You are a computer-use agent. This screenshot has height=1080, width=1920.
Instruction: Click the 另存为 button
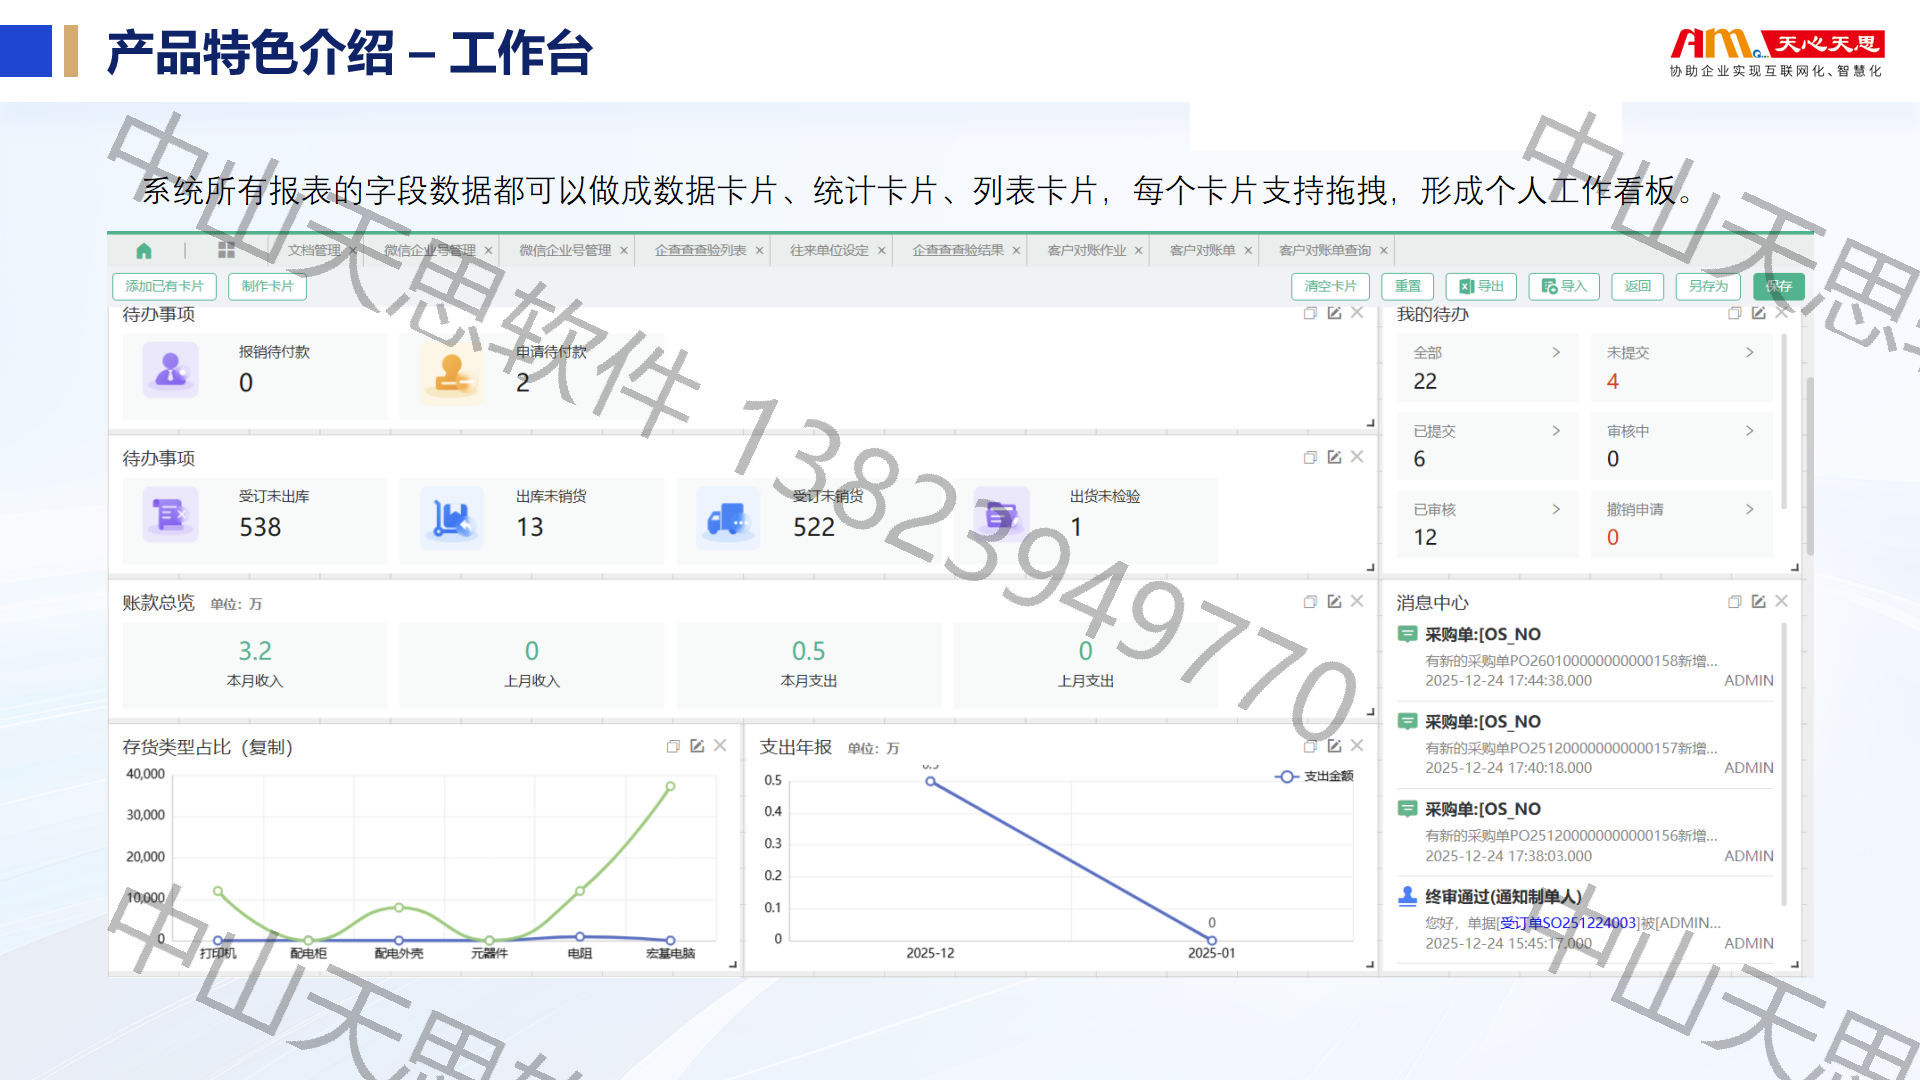click(x=1708, y=286)
